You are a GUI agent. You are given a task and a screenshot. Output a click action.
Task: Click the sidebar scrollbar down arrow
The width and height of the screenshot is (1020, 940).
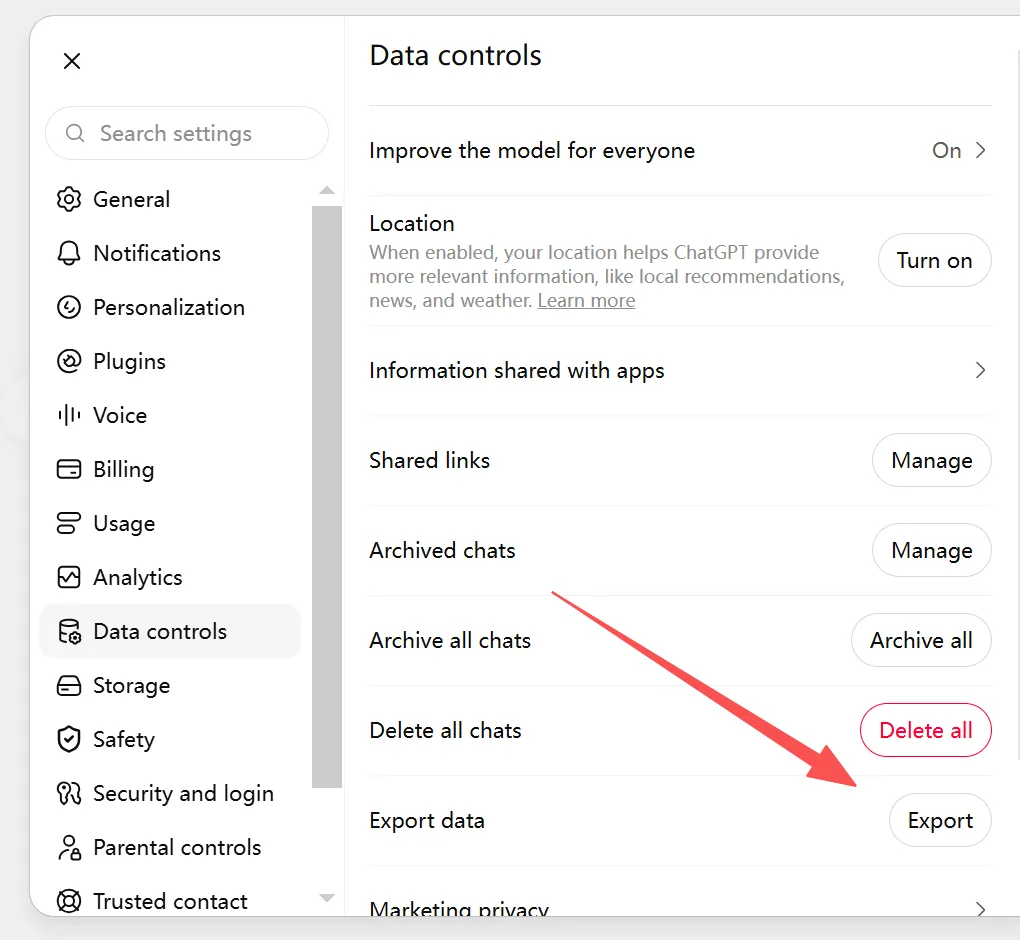coord(327,898)
